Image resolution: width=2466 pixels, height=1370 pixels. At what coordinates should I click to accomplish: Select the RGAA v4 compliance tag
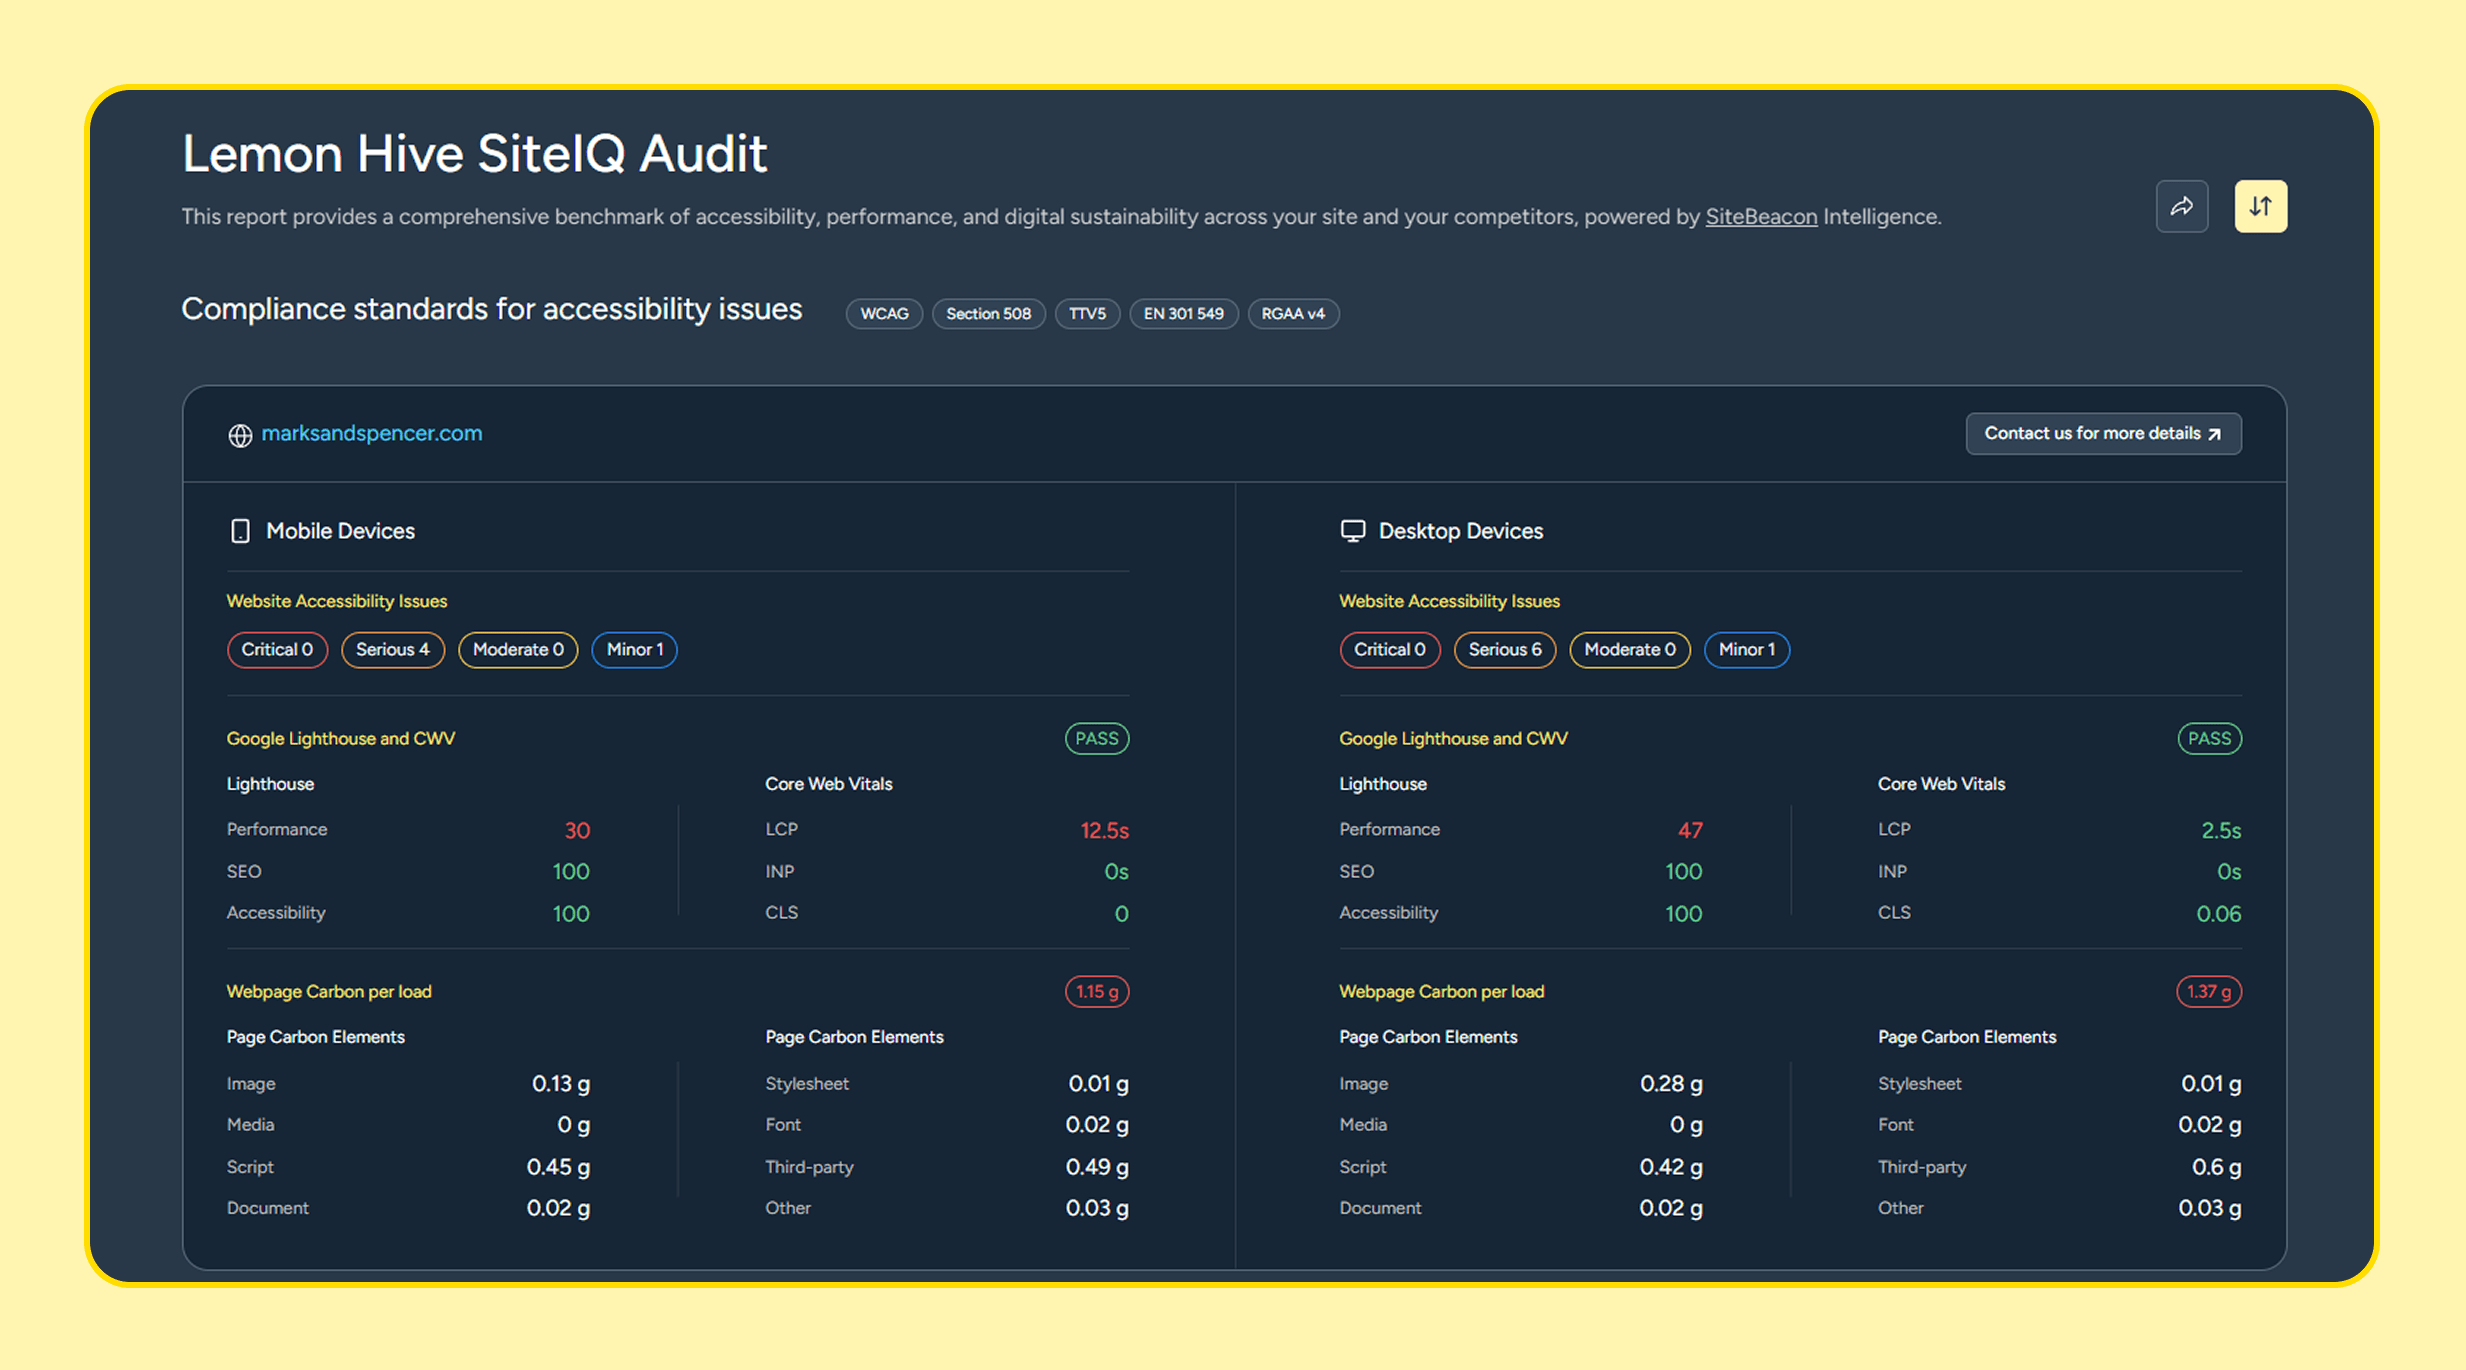pyautogui.click(x=1293, y=313)
